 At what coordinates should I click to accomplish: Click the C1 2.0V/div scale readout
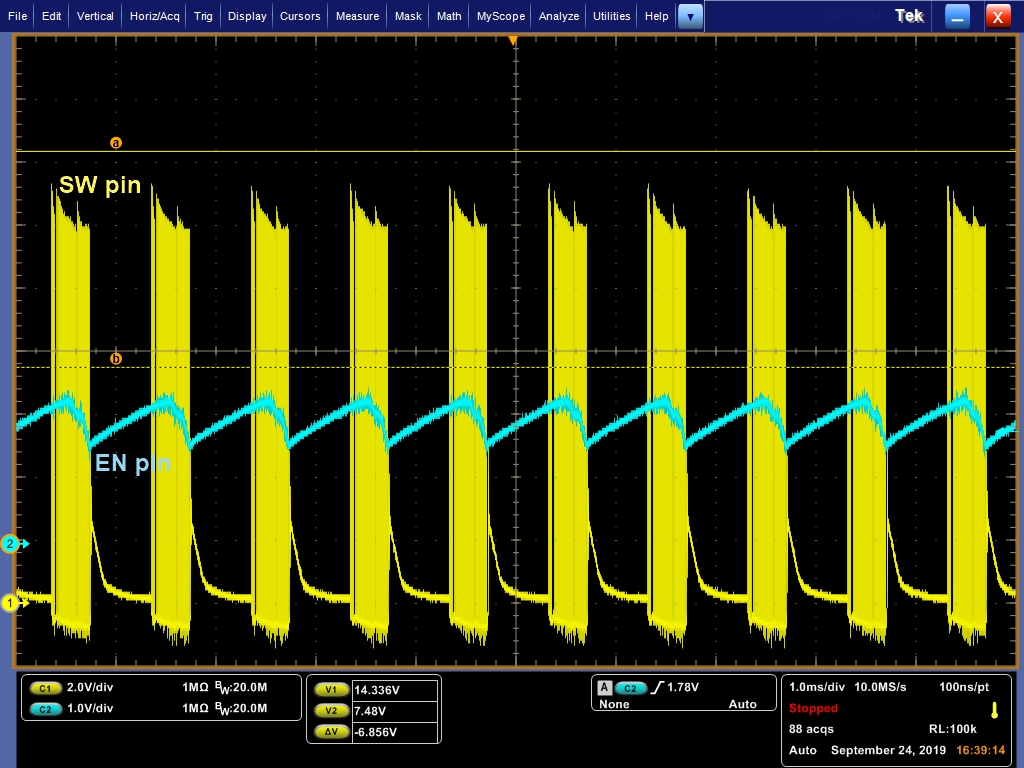point(90,687)
